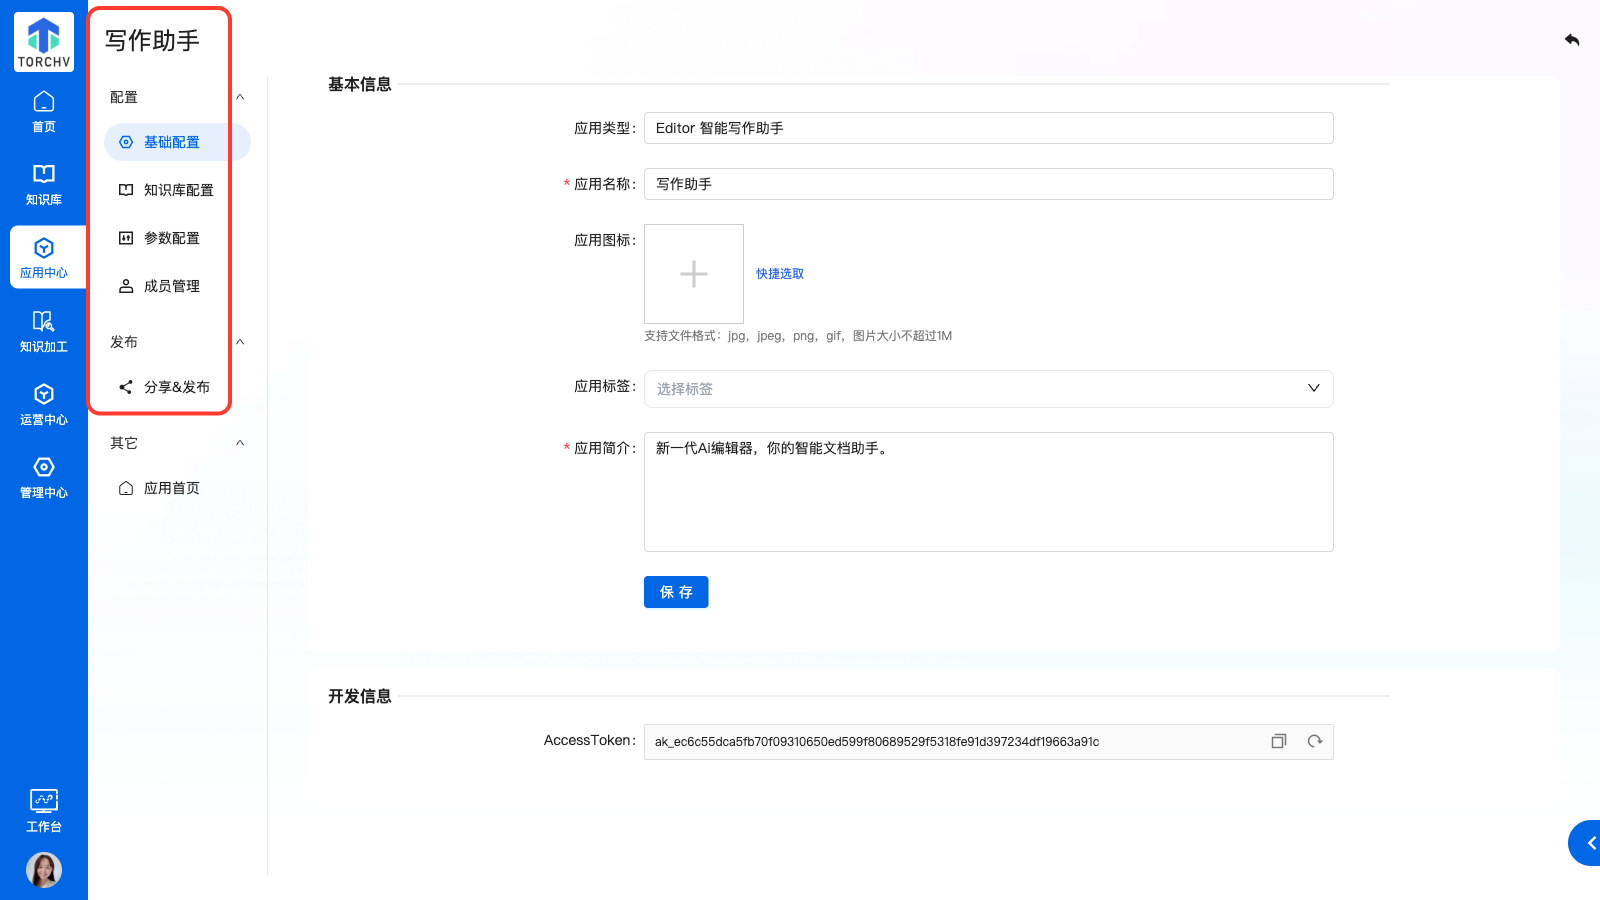Select 知识库配置 menu item
1600x900 pixels.
[x=178, y=190]
